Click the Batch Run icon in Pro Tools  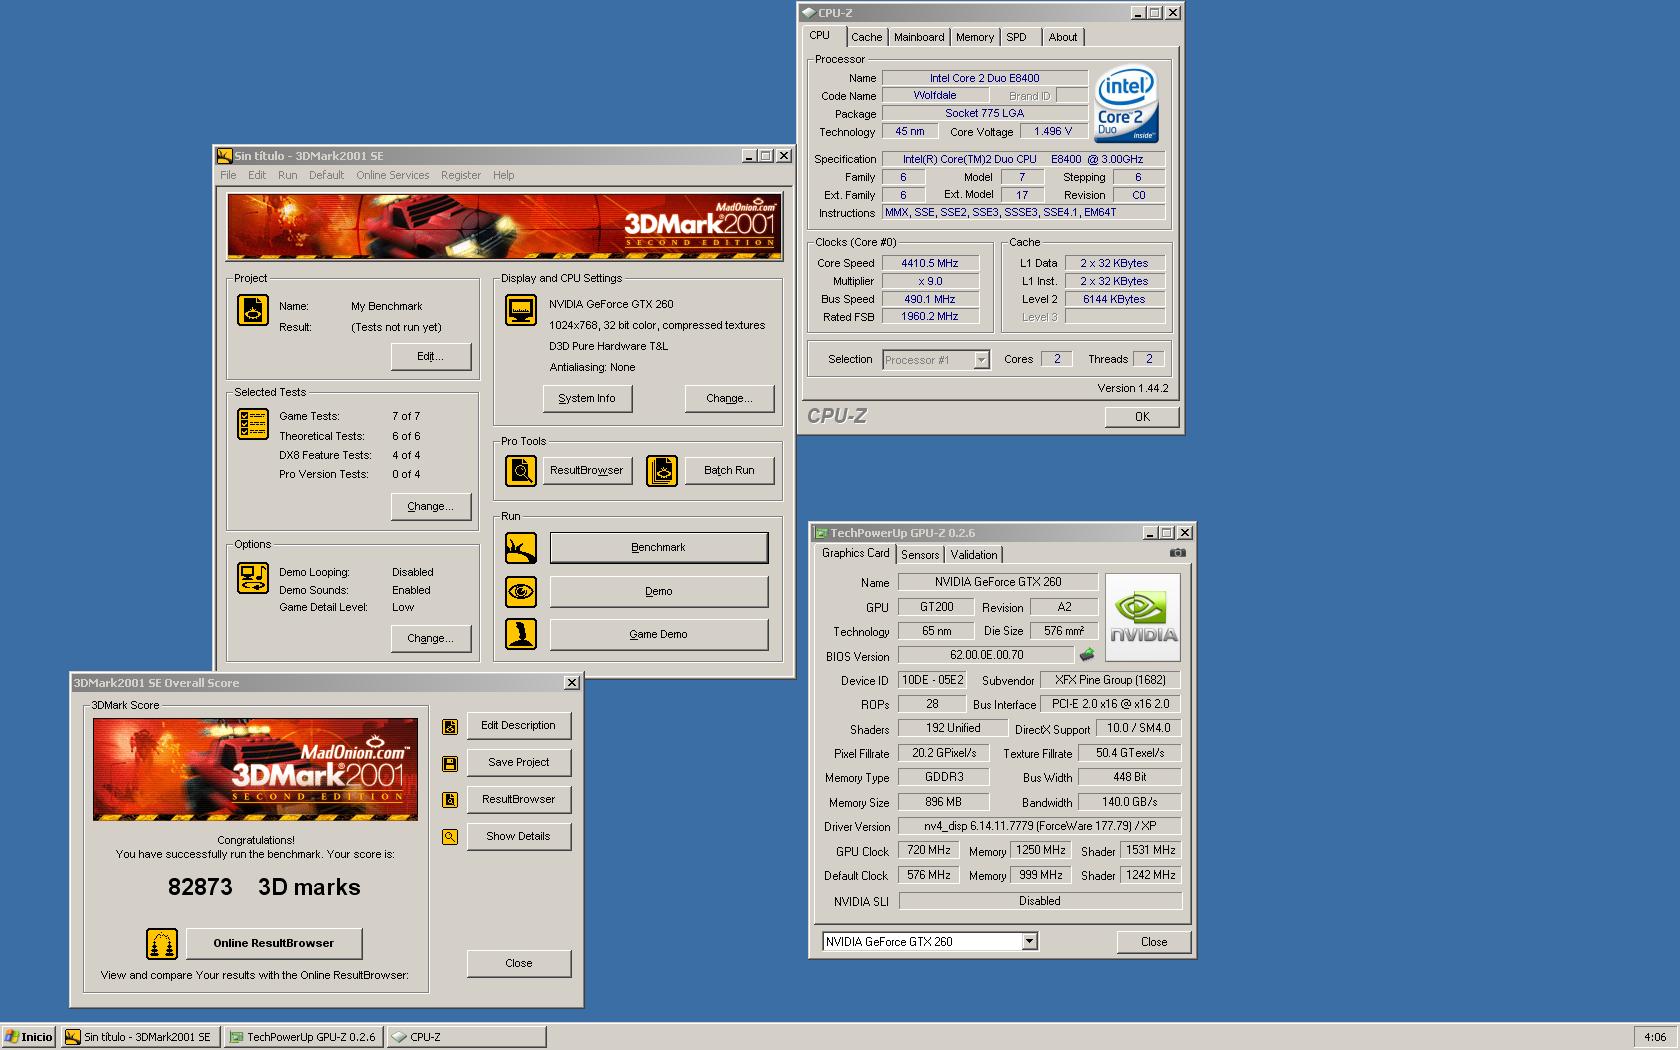coord(661,470)
